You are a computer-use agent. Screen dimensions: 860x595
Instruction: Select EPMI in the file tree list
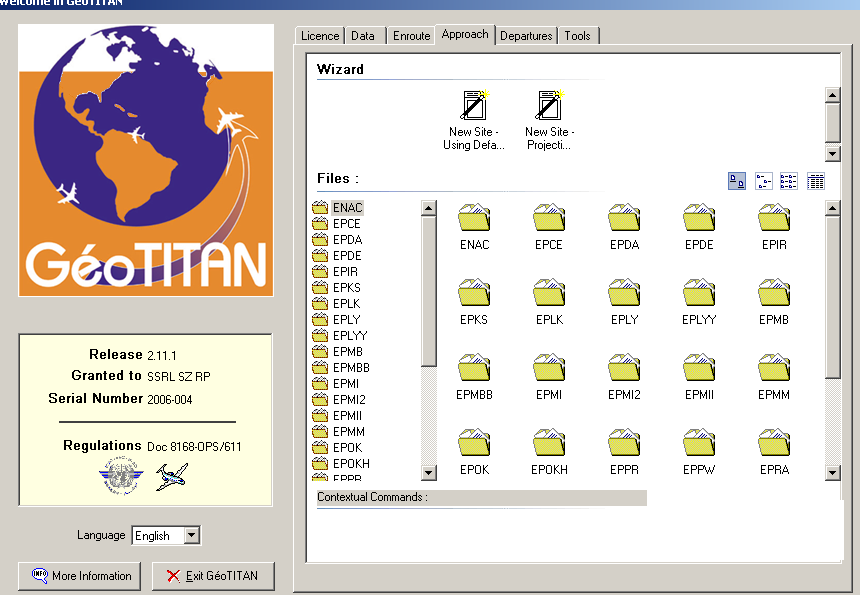[346, 383]
